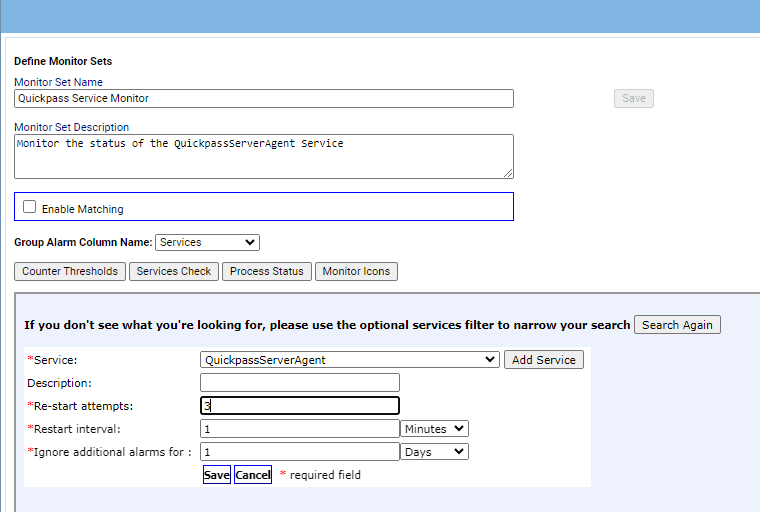Switch to the Counter Thresholds tab
The width and height of the screenshot is (760, 512).
(x=70, y=272)
